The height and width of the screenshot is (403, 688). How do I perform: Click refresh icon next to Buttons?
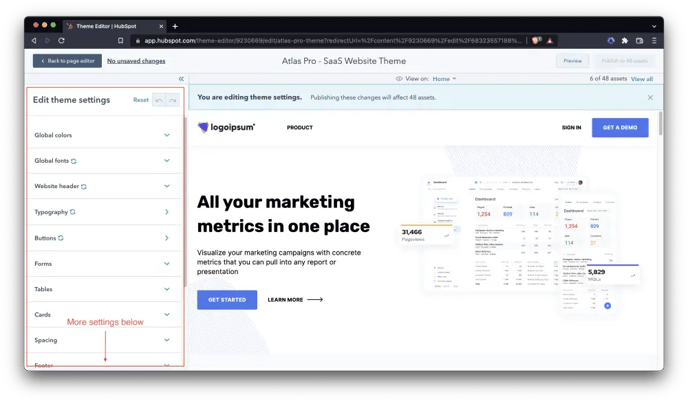[x=61, y=238]
